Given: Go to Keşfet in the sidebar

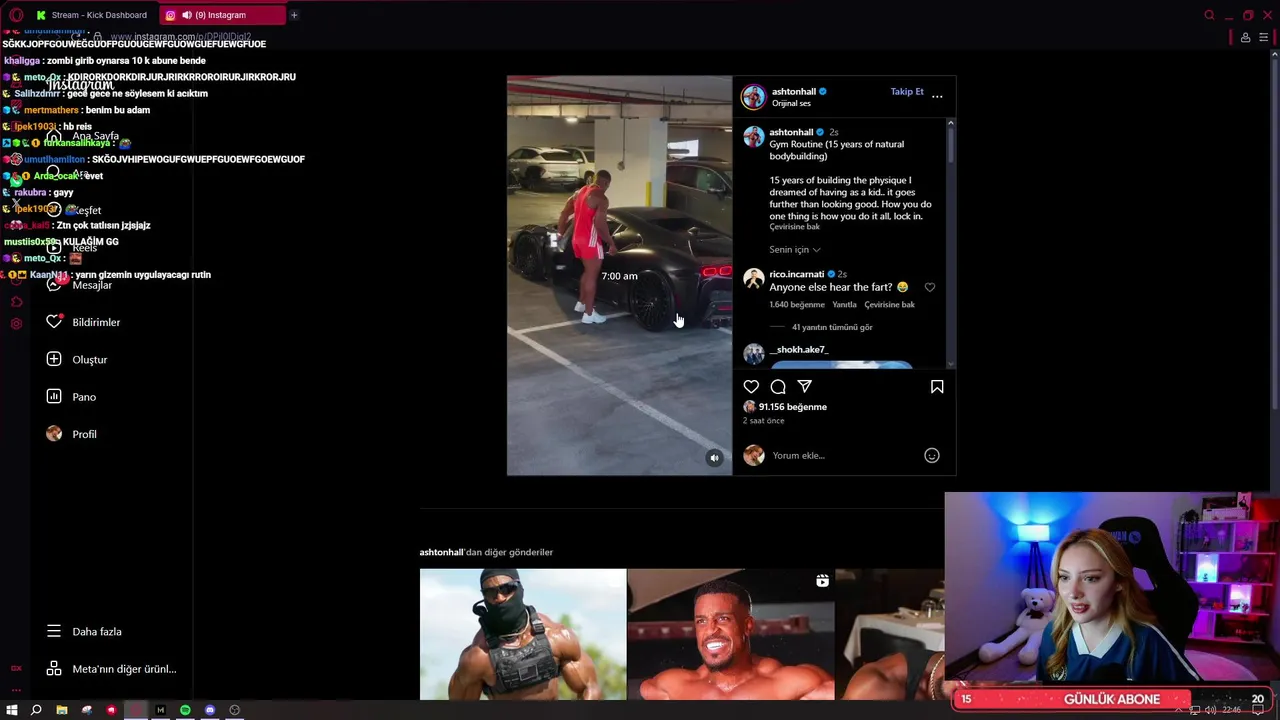Looking at the screenshot, I should pos(87,210).
